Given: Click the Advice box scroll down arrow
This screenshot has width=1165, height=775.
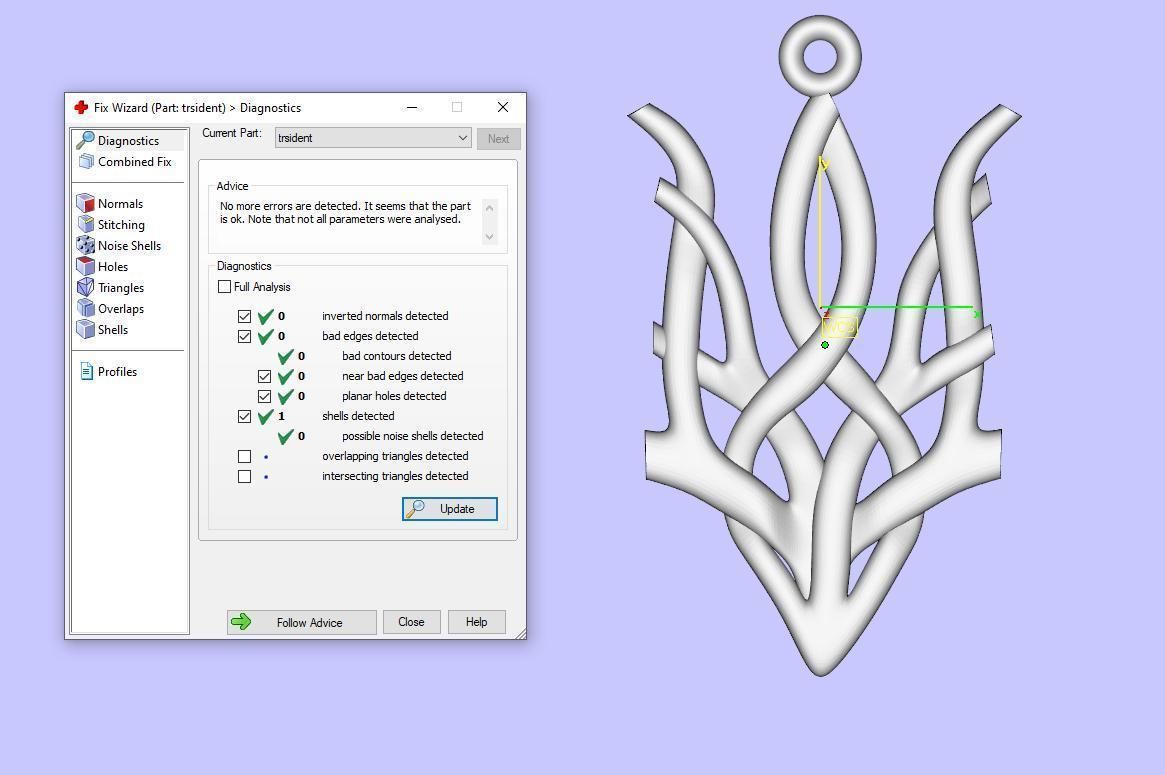Looking at the screenshot, I should click(x=489, y=236).
